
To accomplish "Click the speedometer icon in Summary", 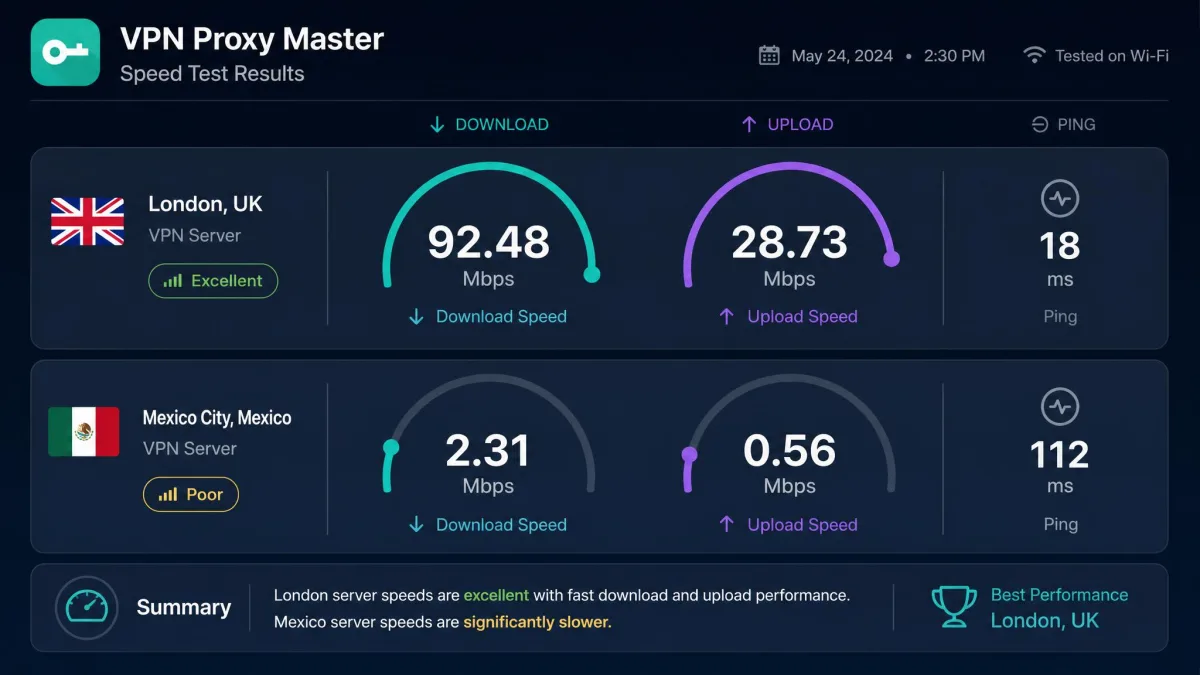I will click(86, 607).
